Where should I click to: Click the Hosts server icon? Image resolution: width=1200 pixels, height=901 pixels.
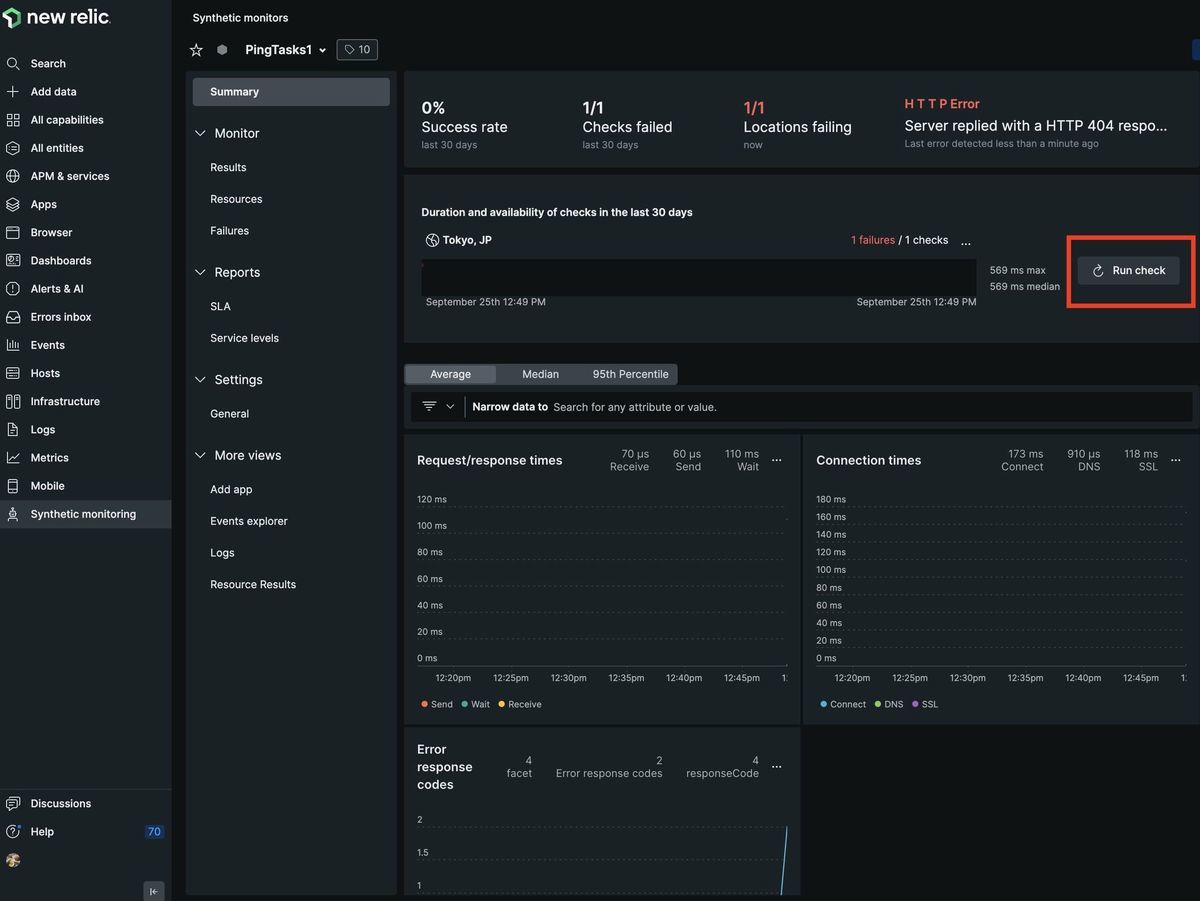(13, 373)
